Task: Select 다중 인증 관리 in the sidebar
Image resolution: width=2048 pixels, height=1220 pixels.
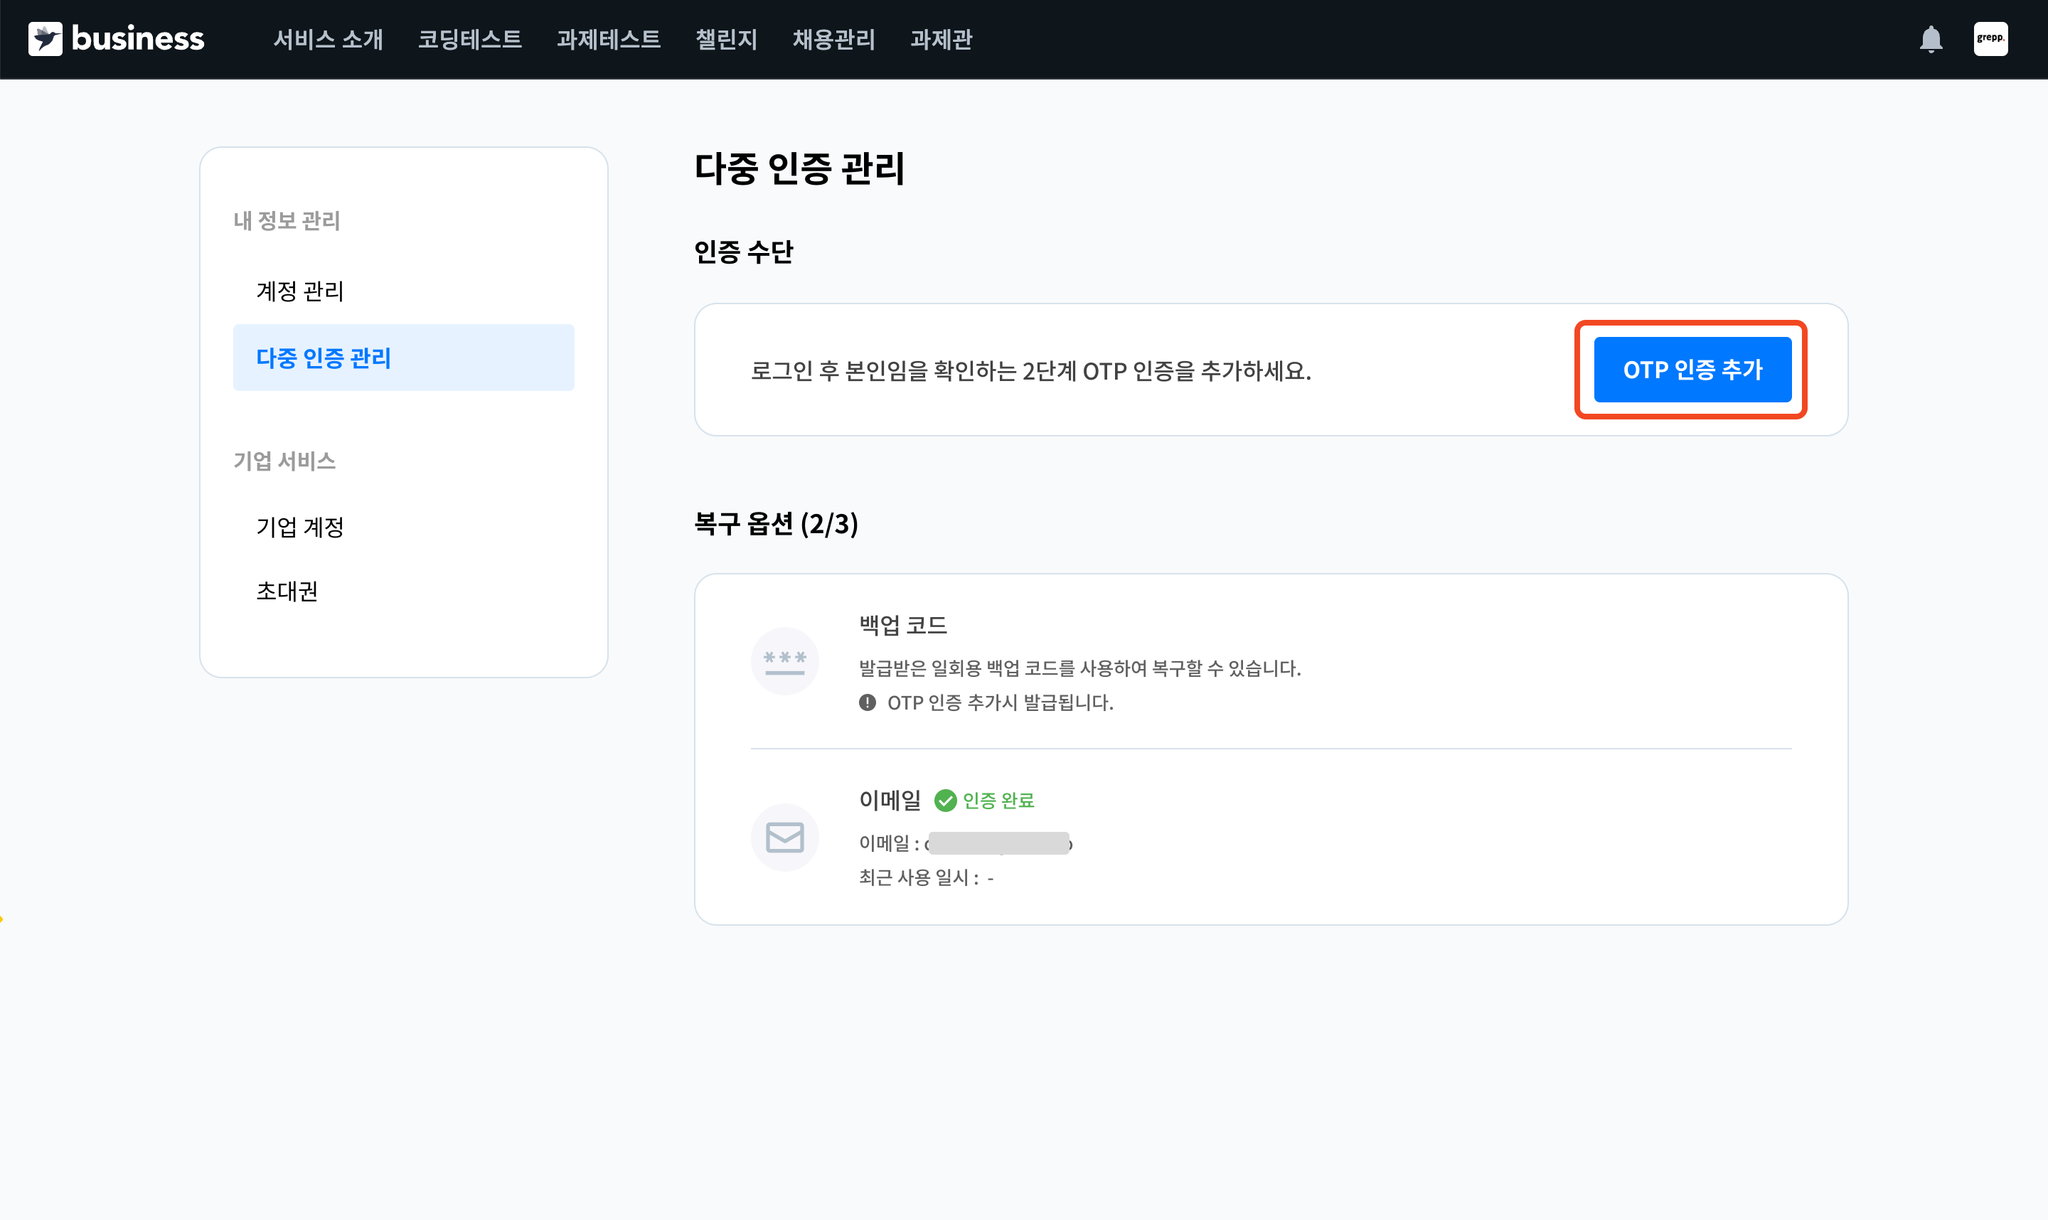Action: point(323,358)
